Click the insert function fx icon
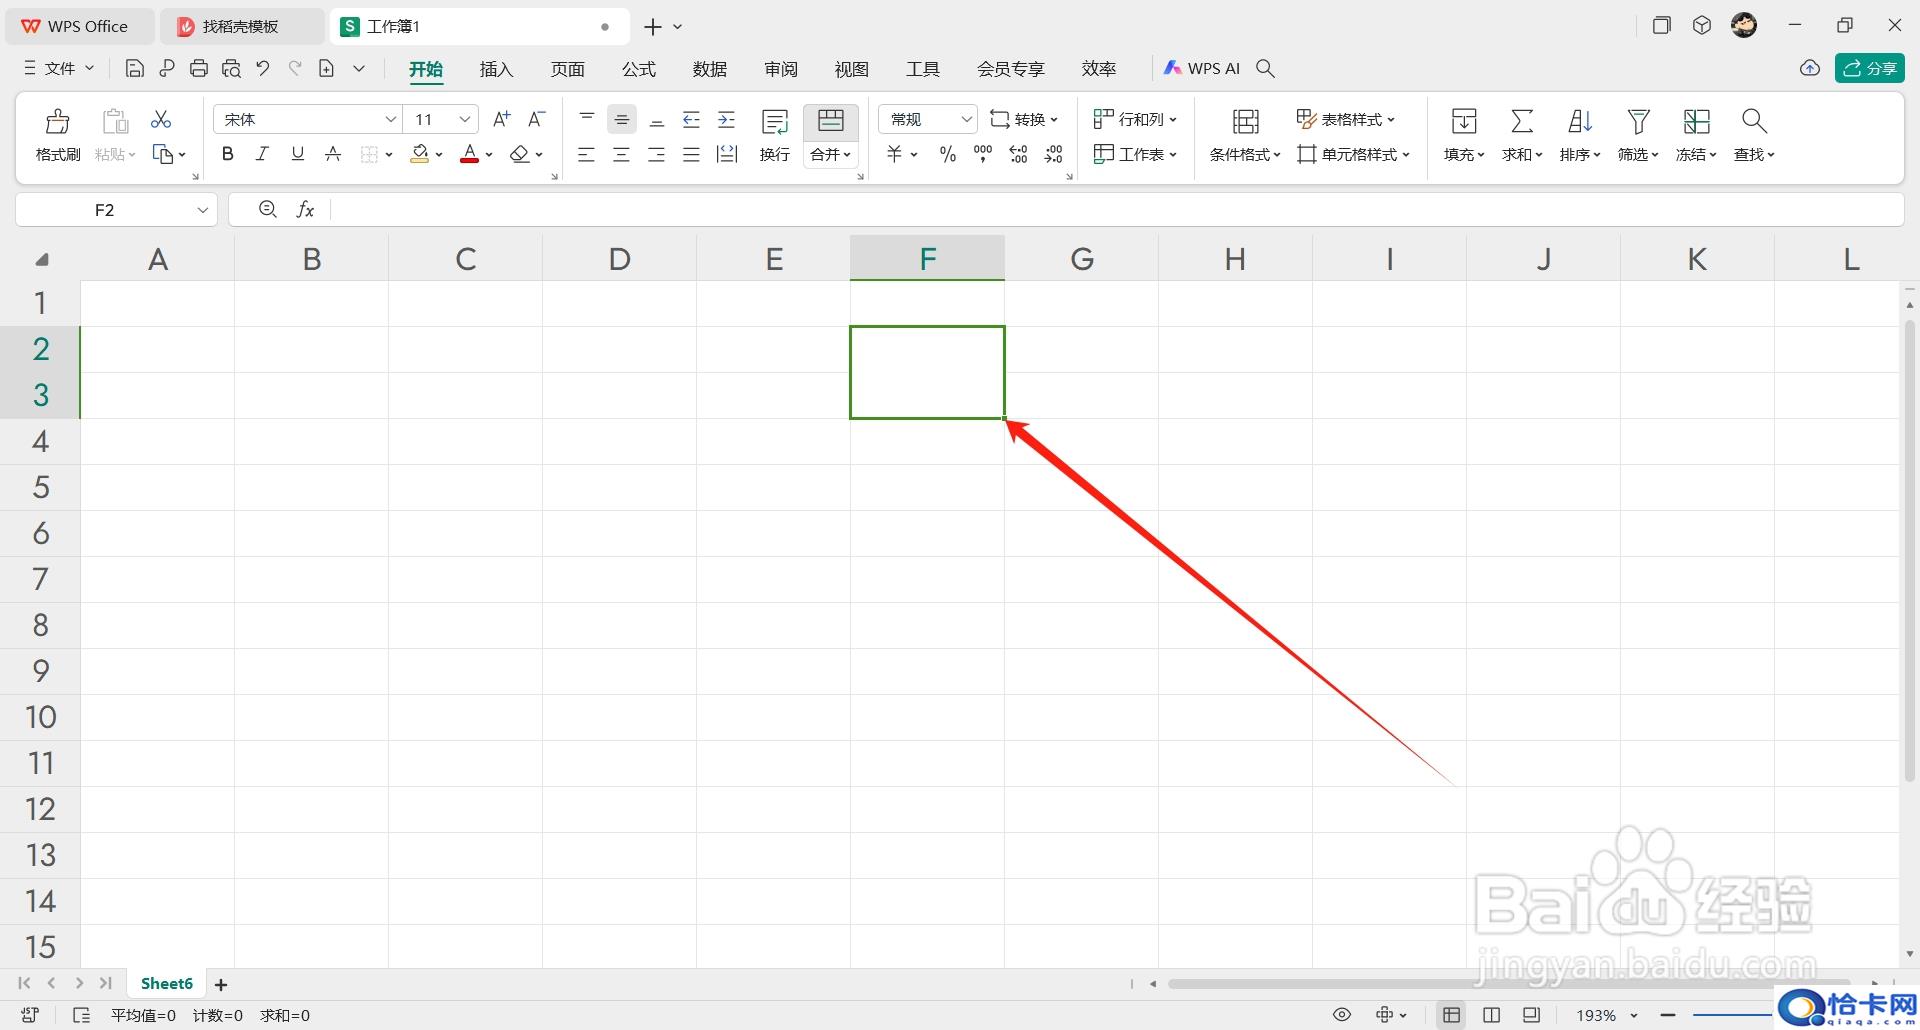1920x1030 pixels. 305,209
